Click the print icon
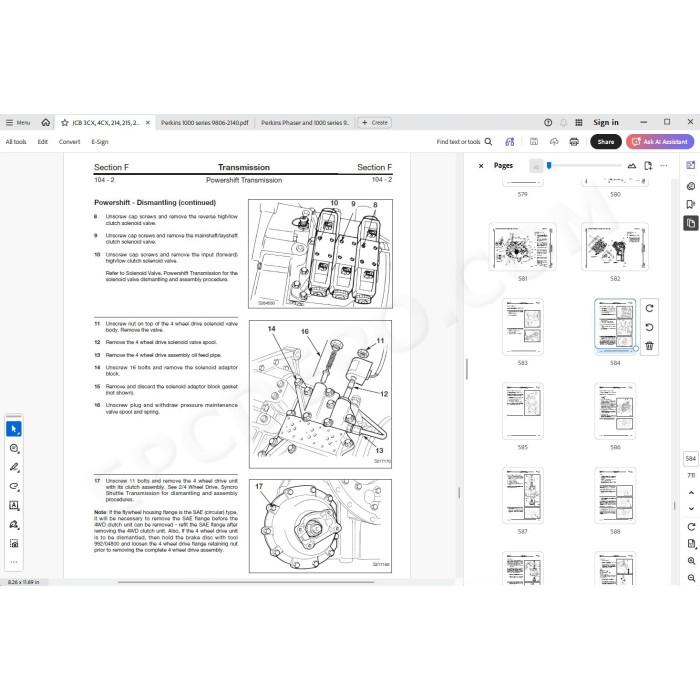This screenshot has height=700, width=700. [x=574, y=142]
